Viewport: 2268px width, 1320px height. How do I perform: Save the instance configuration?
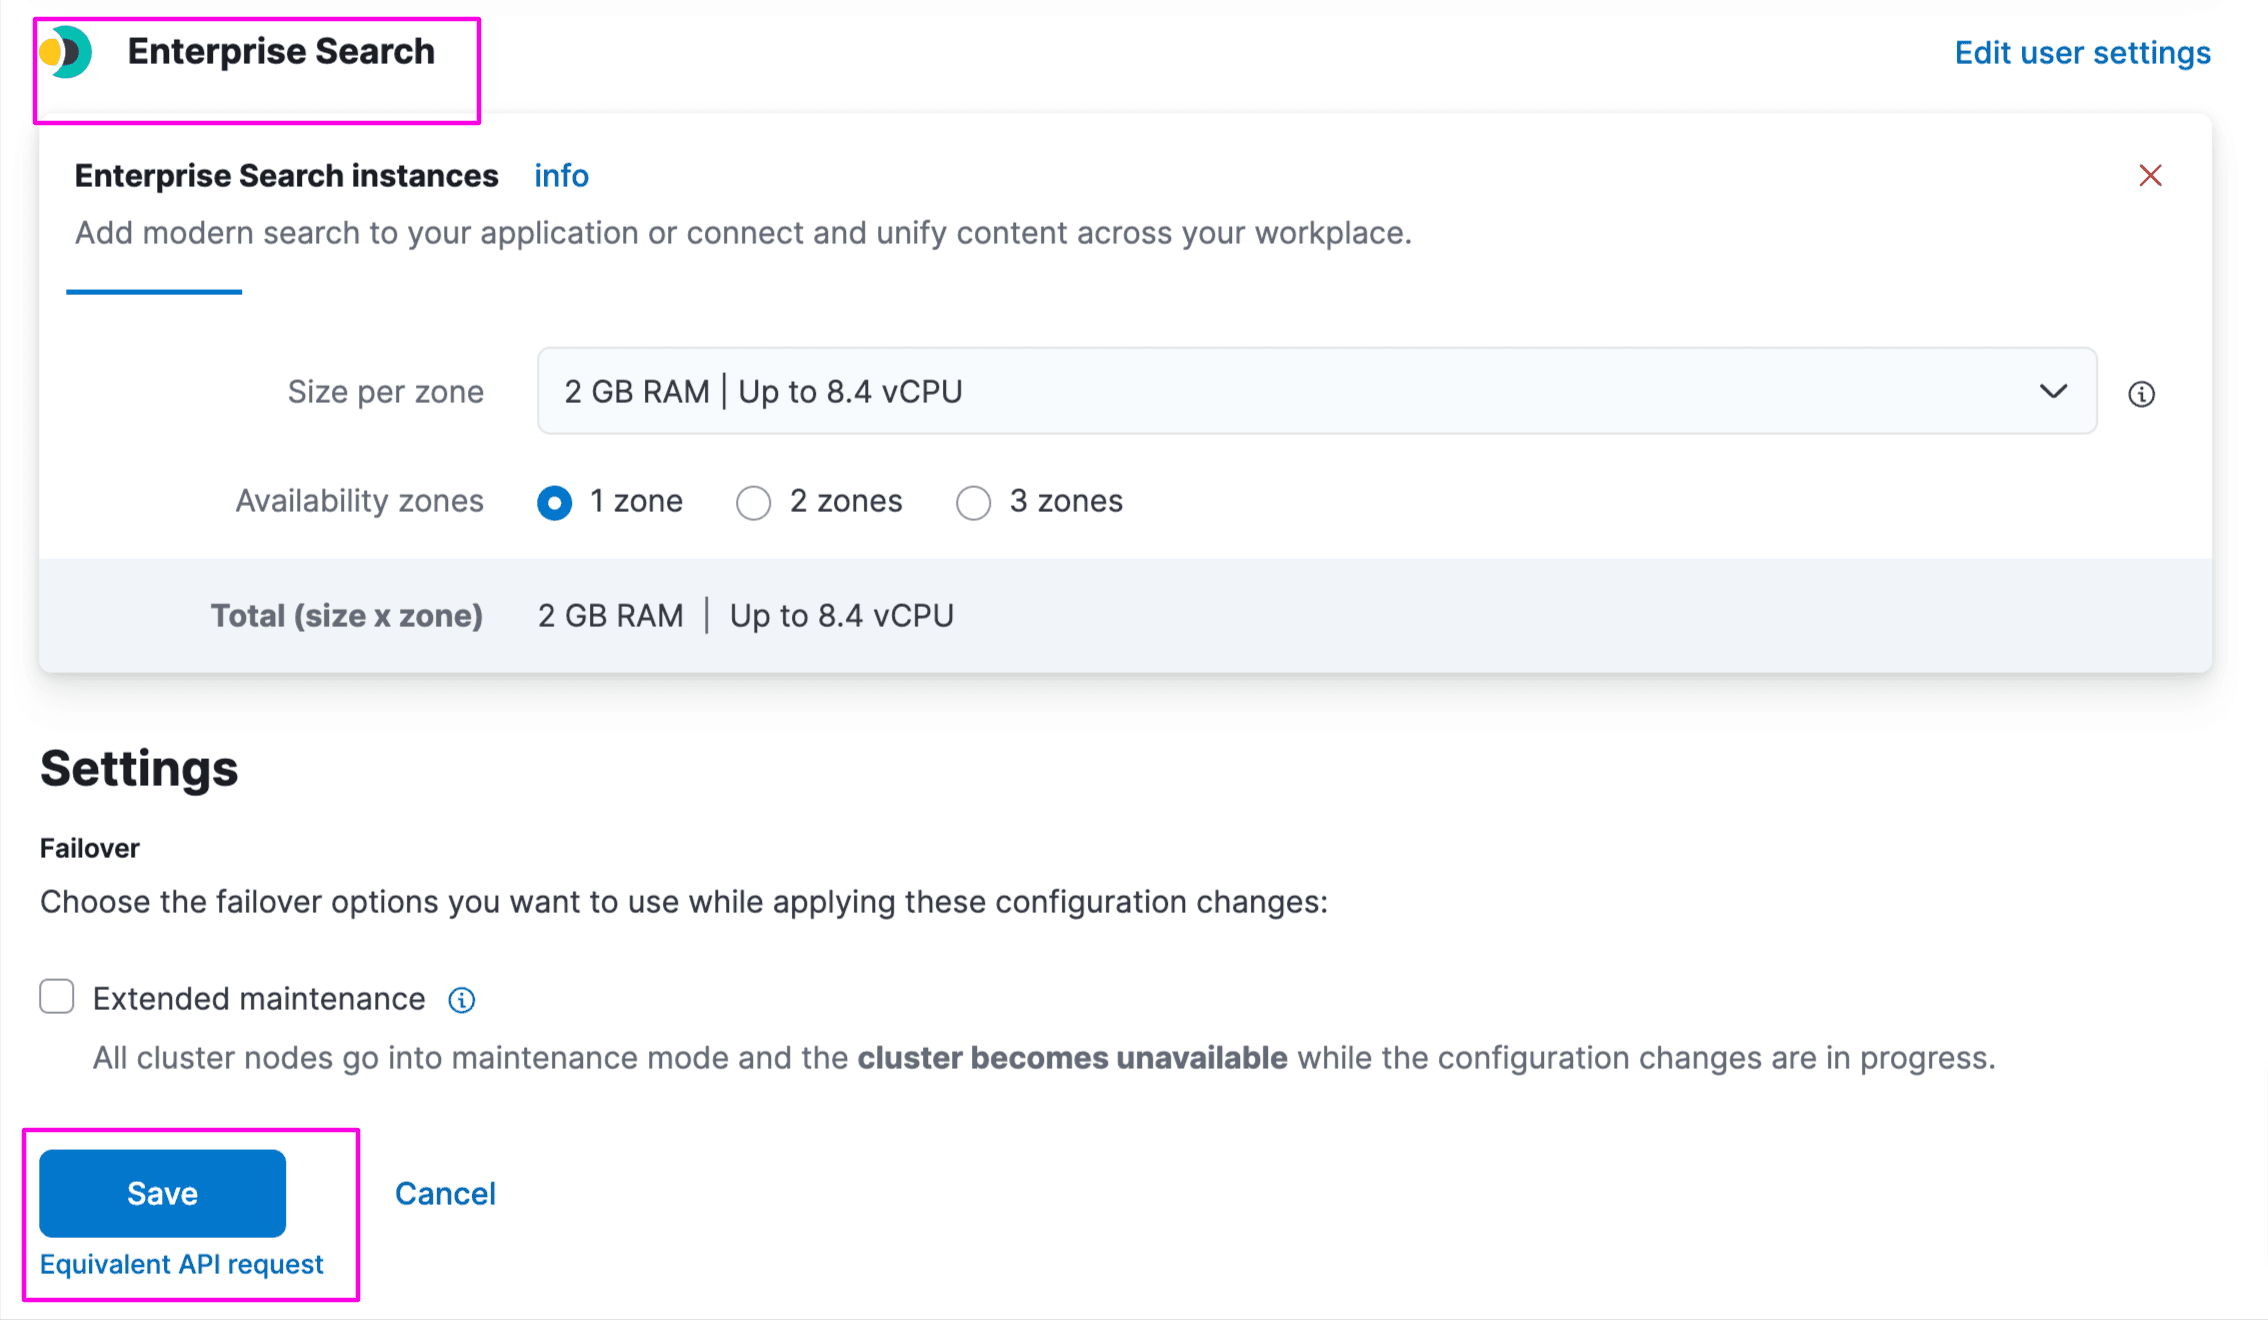pos(162,1192)
